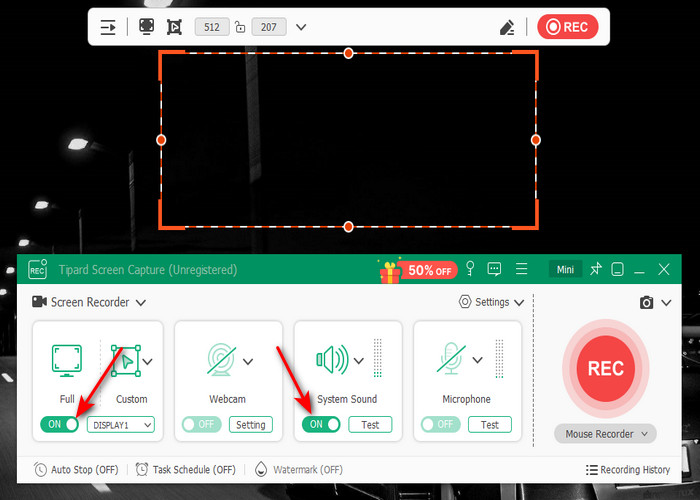Click the right middle resize handle

[536, 140]
